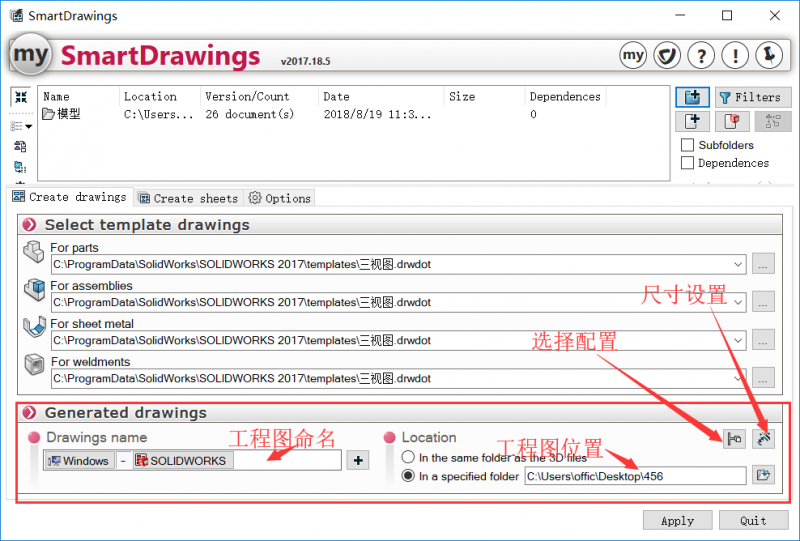Expand the For assemblies template dropdown

738,302
